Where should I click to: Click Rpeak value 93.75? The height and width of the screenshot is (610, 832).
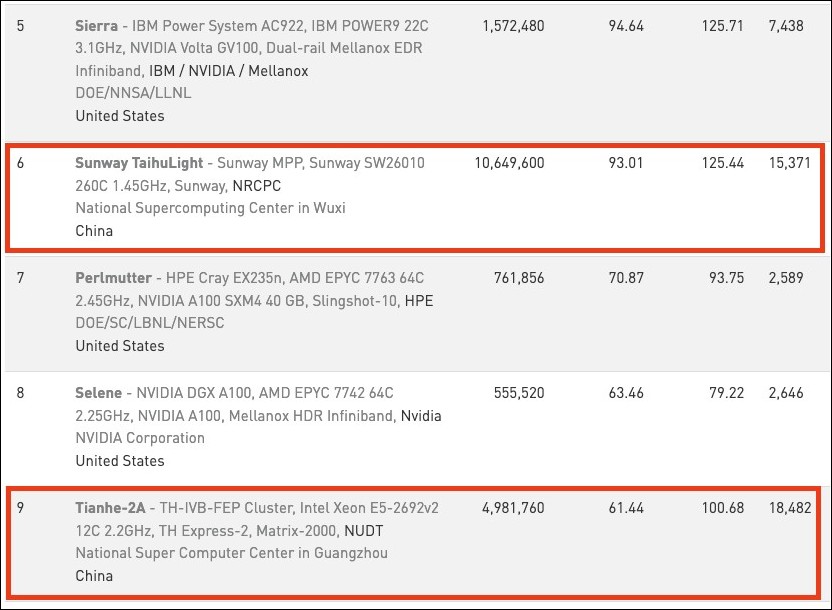tap(726, 278)
